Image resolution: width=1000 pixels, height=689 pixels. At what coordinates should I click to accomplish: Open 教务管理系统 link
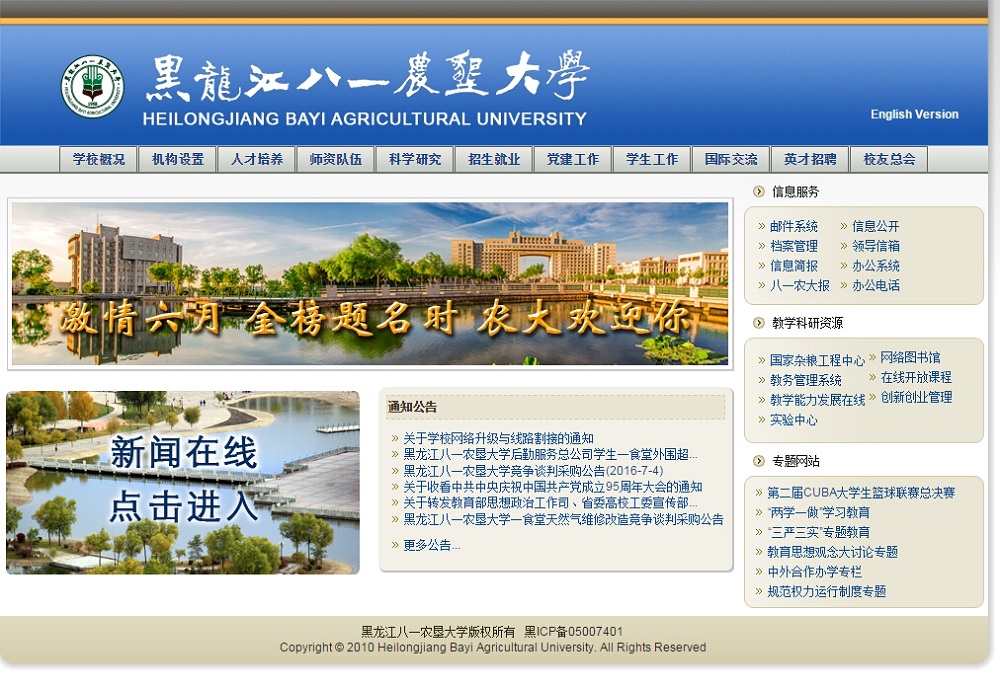coord(806,380)
